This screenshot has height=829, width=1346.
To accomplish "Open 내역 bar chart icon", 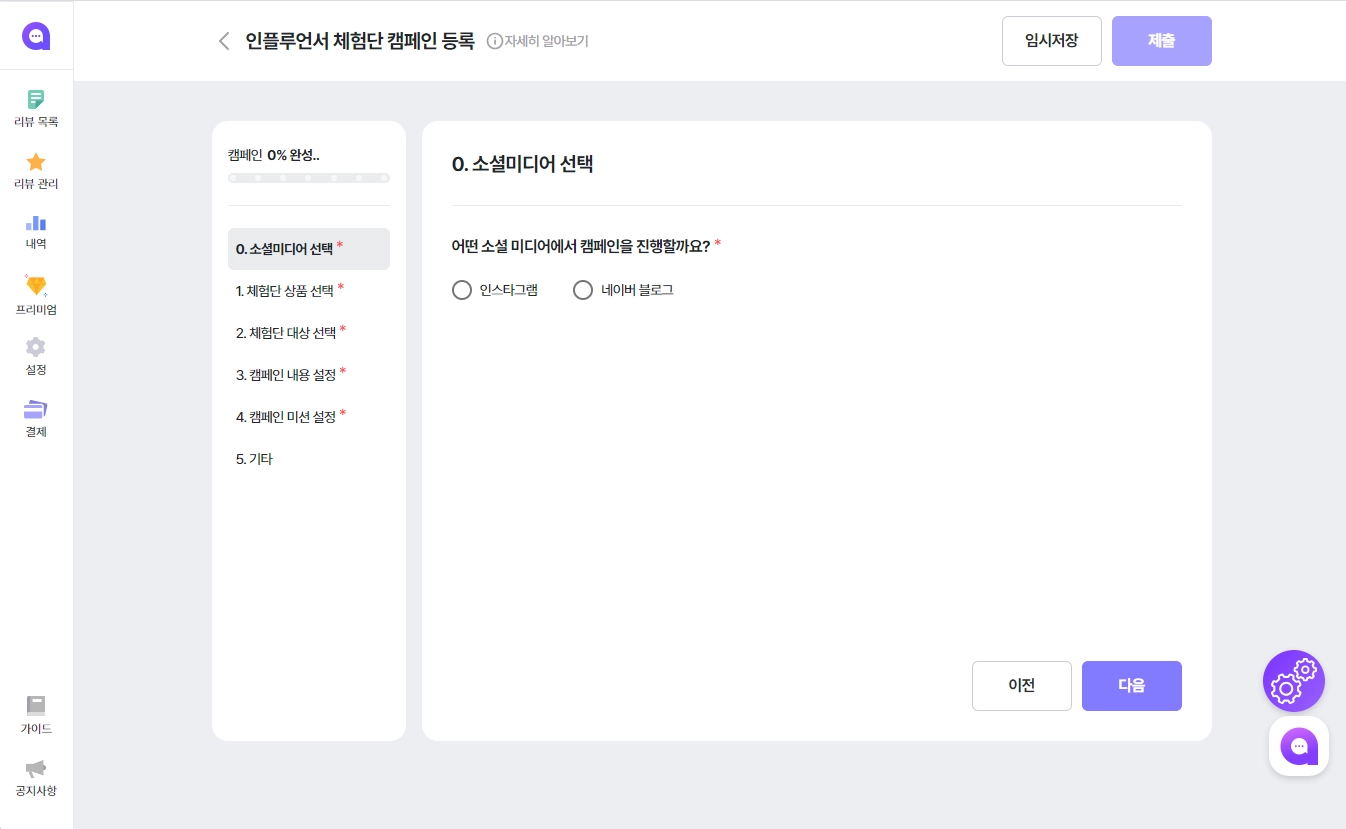I will point(36,223).
